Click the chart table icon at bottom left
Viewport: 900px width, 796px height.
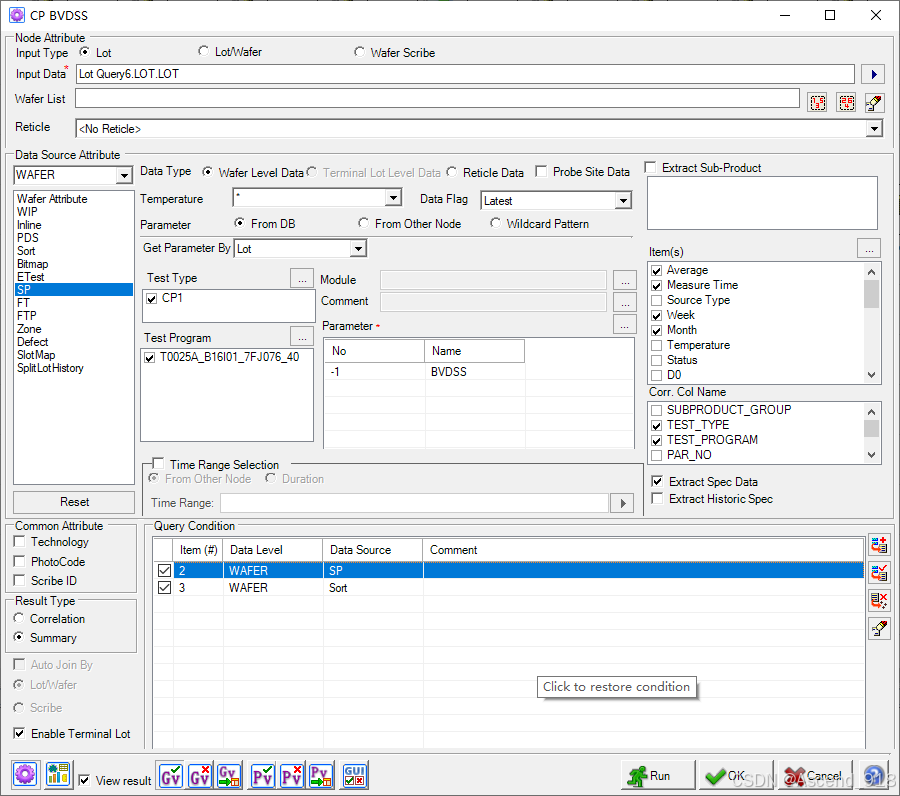point(58,775)
